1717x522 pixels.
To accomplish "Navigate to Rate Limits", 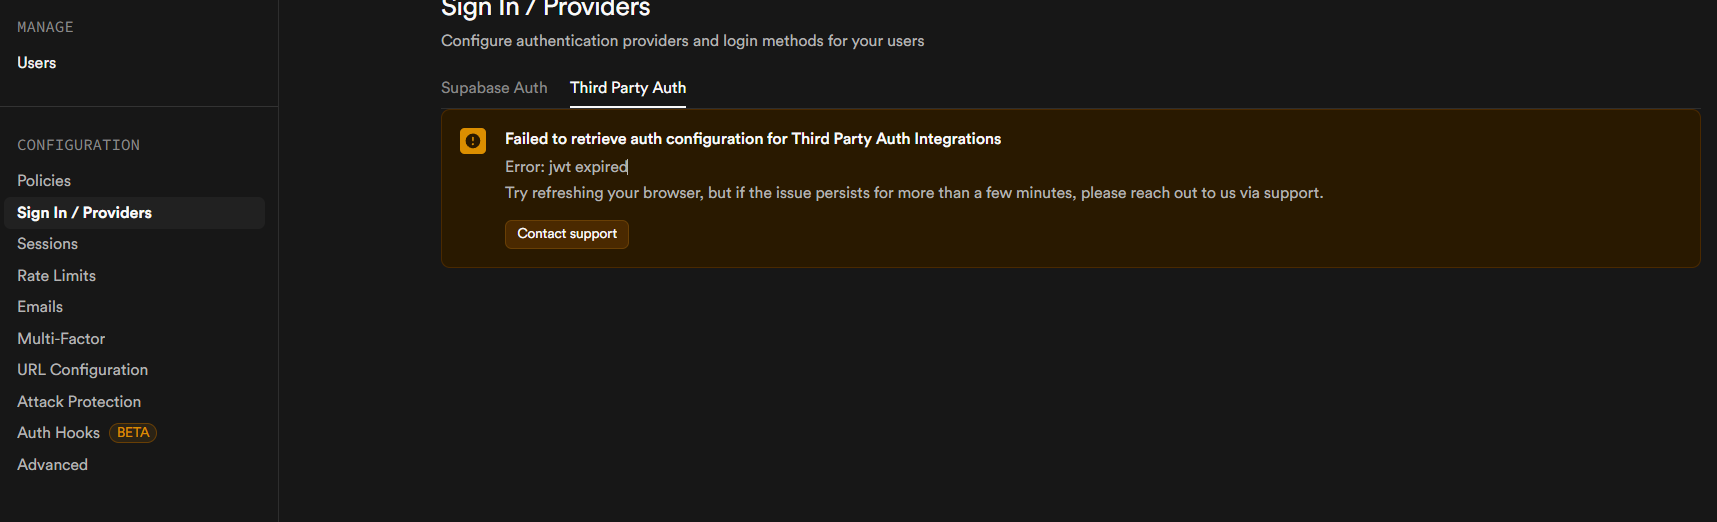I will click(x=57, y=276).
